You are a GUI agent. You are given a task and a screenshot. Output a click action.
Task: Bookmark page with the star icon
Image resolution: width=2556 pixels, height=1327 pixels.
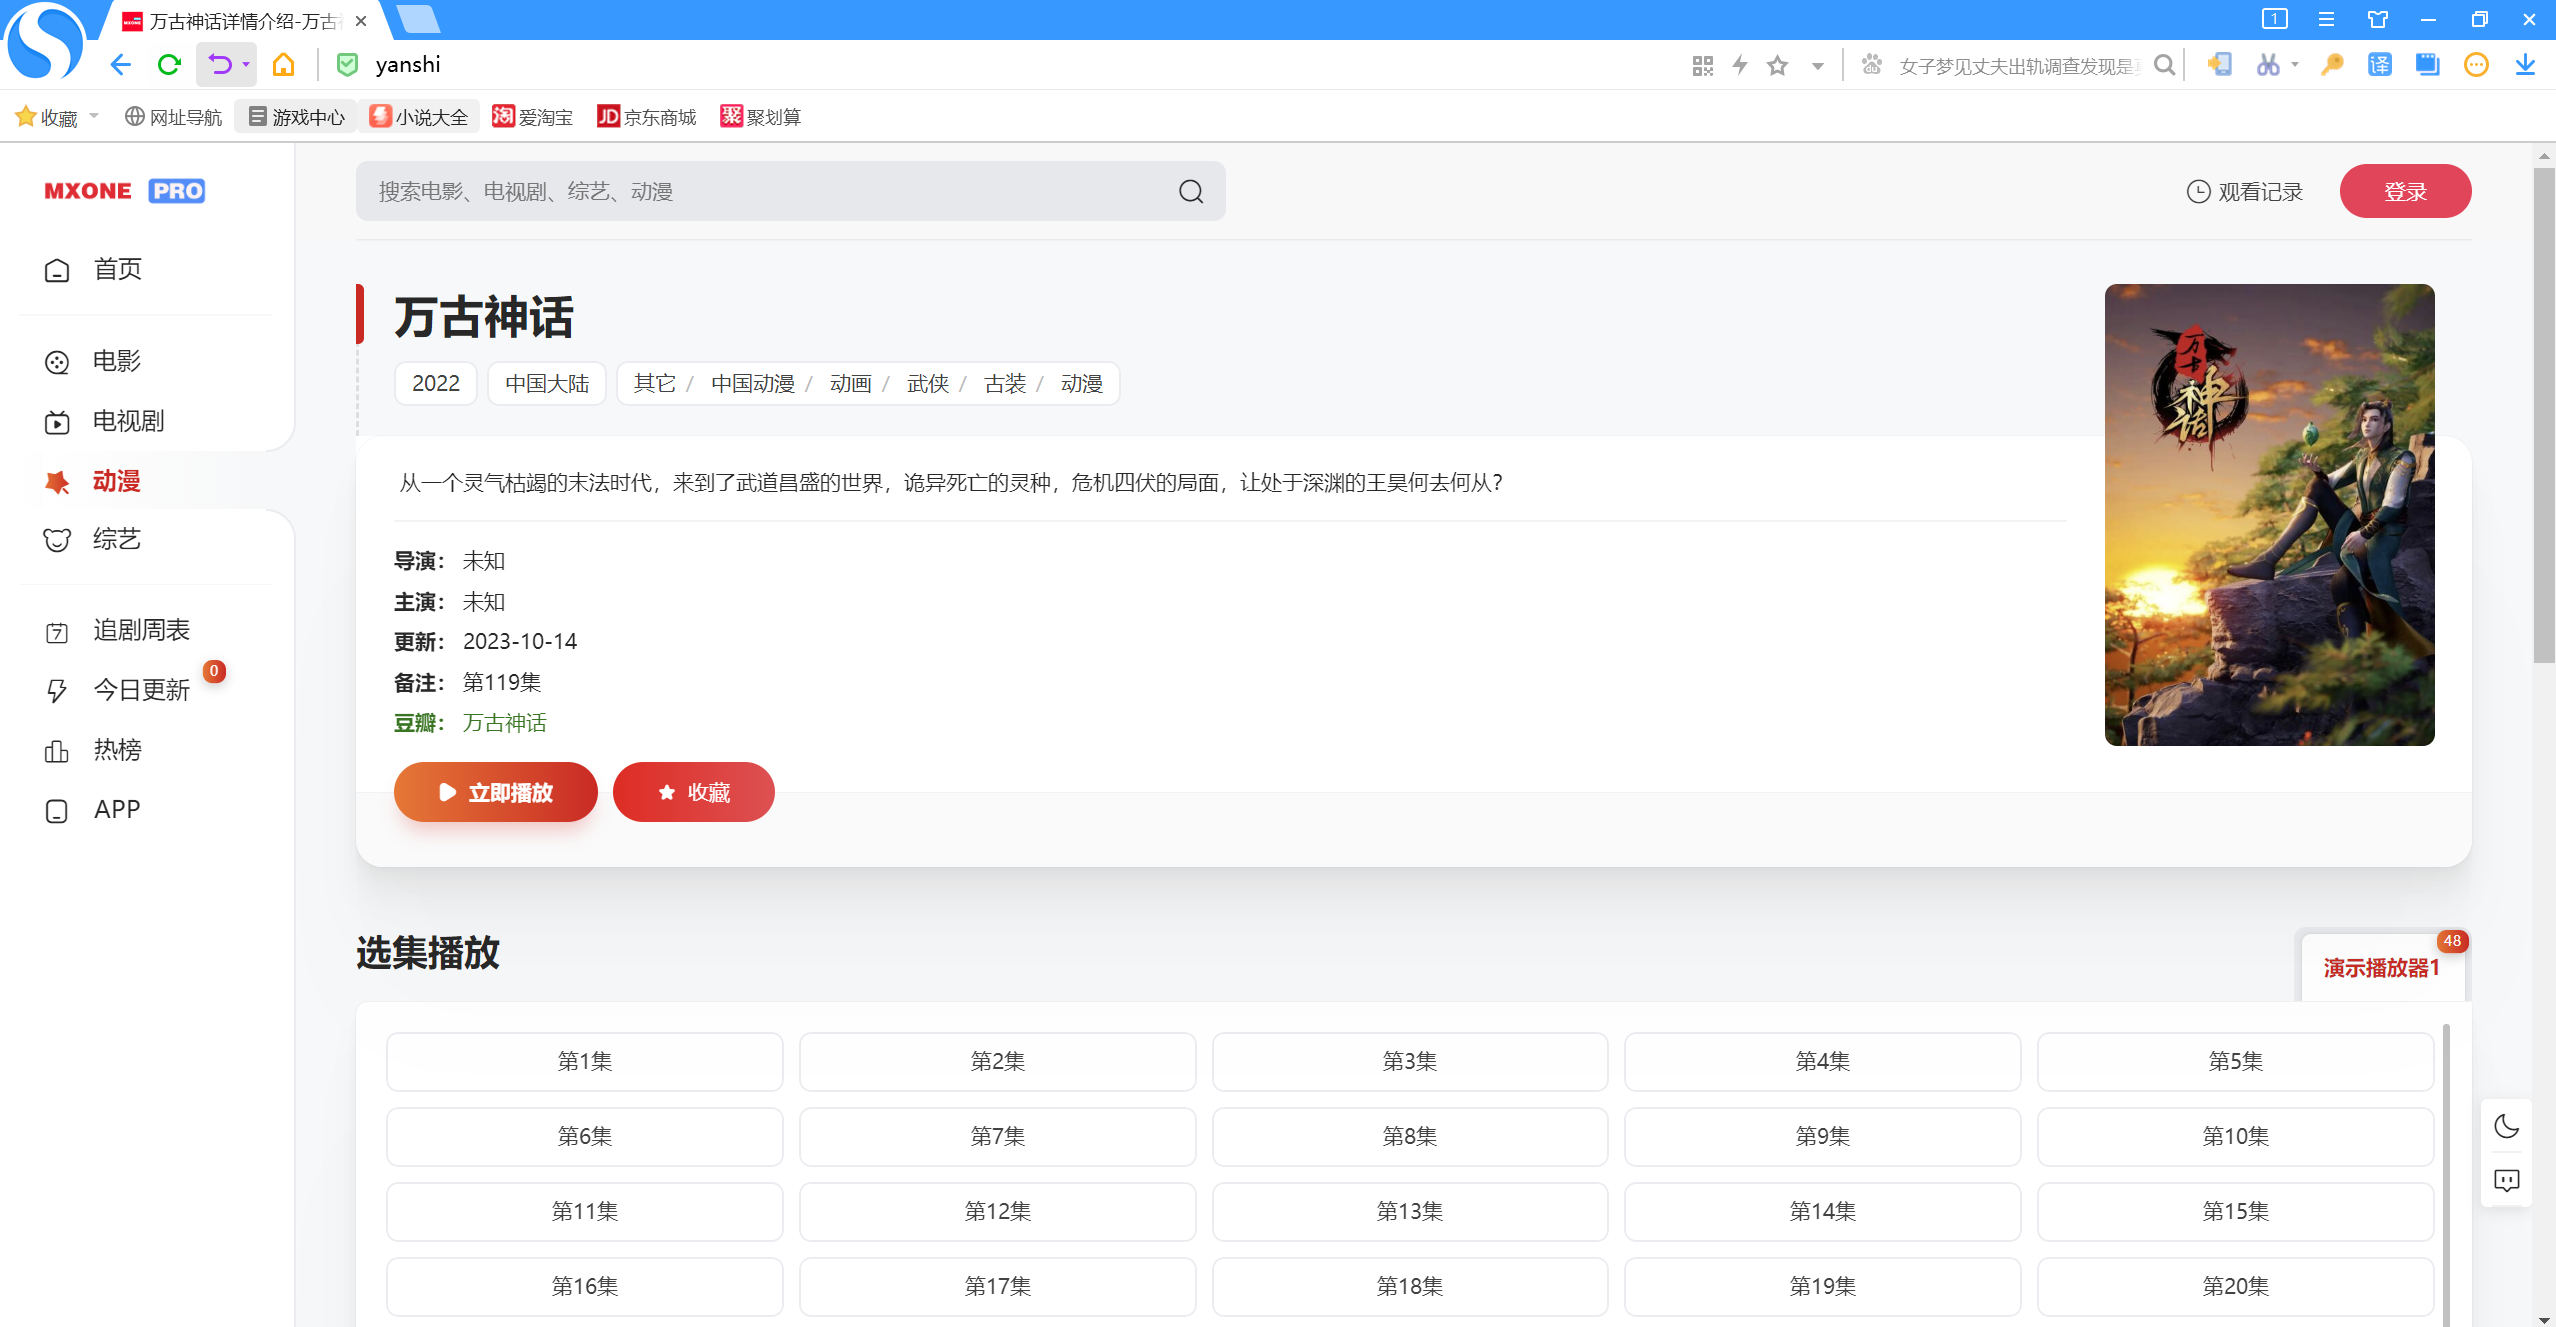coord(1777,66)
